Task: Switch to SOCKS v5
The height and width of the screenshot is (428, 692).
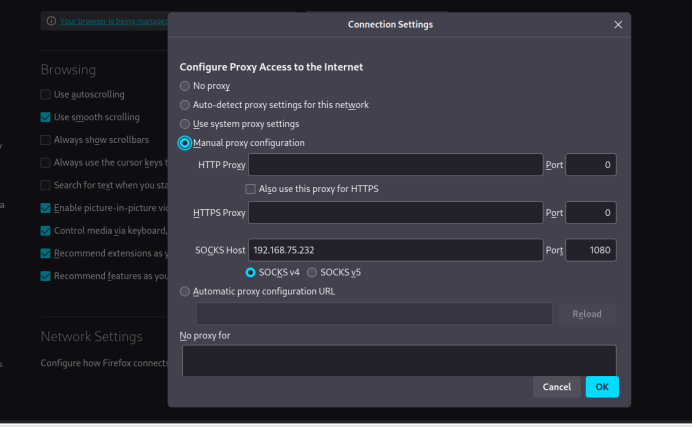Action: pyautogui.click(x=312, y=272)
